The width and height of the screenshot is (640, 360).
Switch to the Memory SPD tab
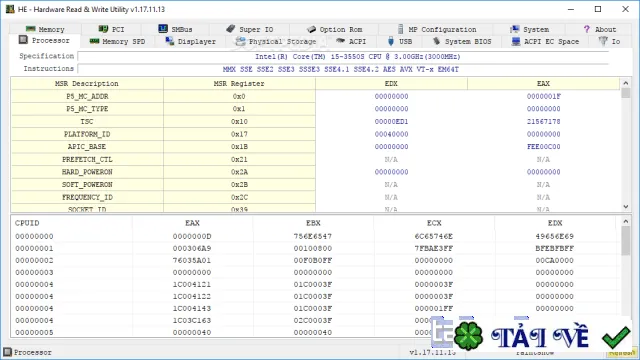tap(118, 41)
